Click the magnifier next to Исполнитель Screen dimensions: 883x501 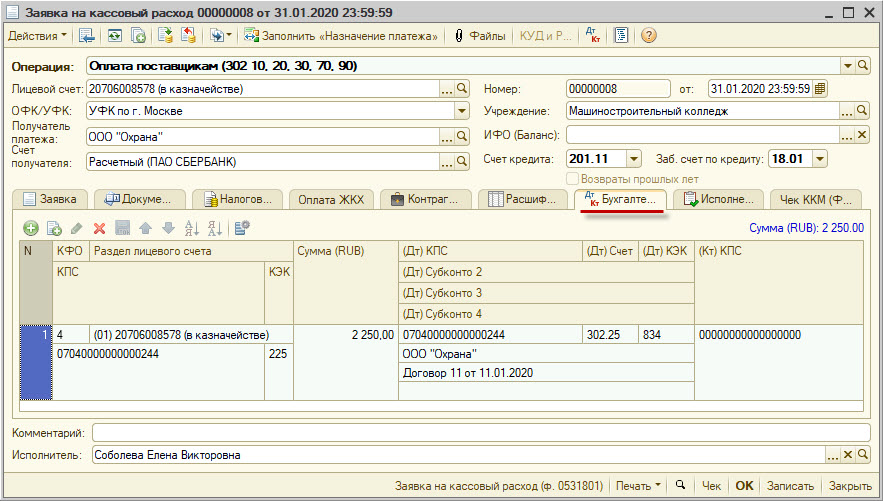(863, 455)
